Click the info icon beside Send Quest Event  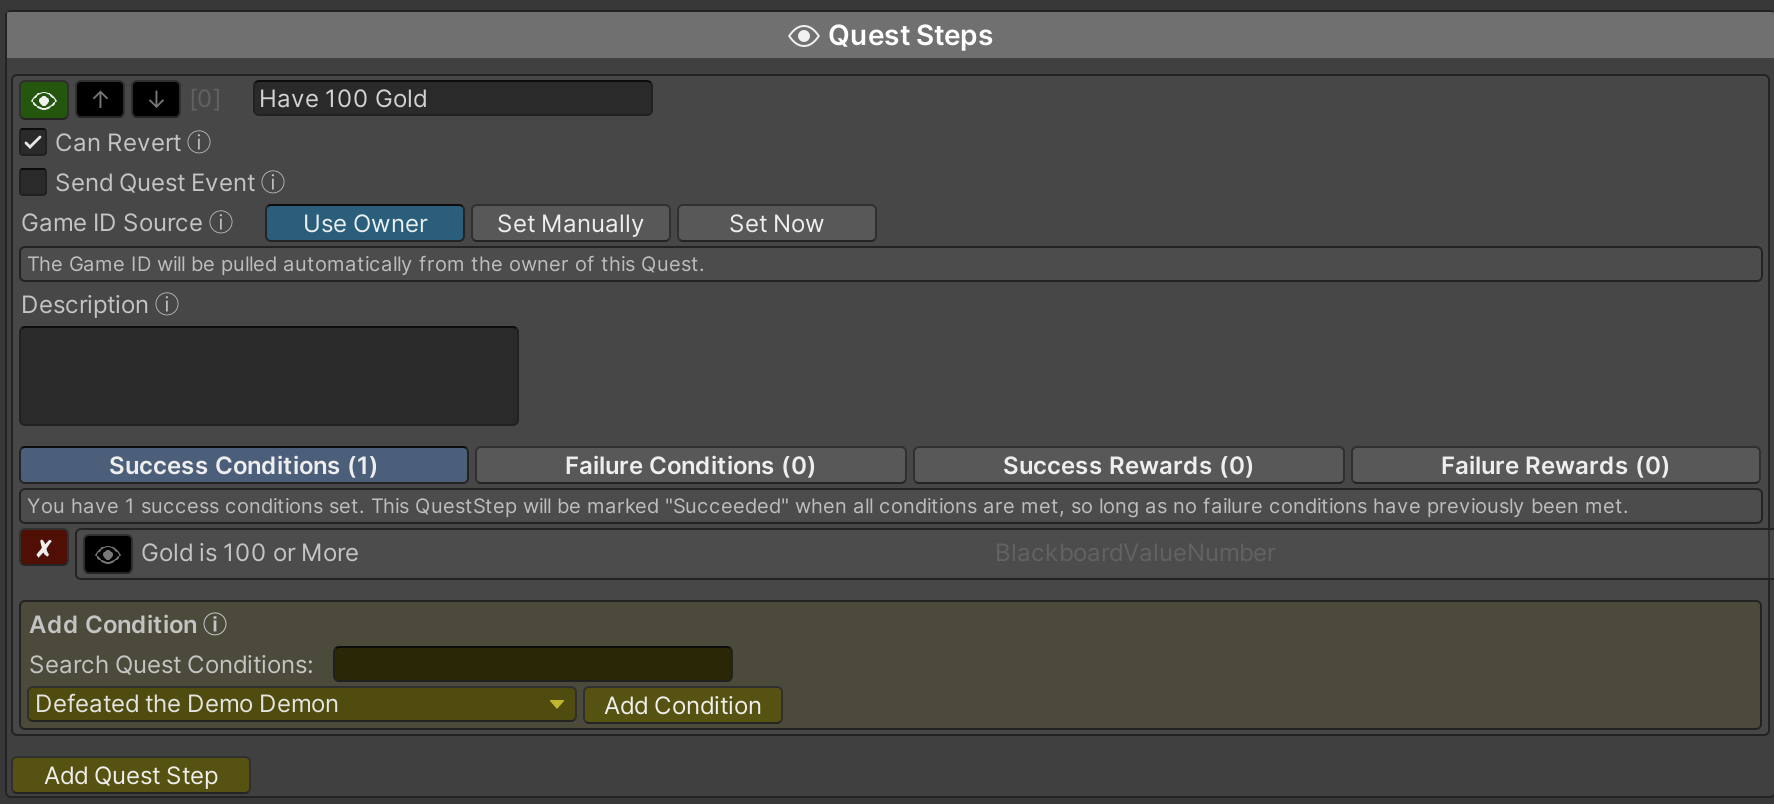coord(273,182)
